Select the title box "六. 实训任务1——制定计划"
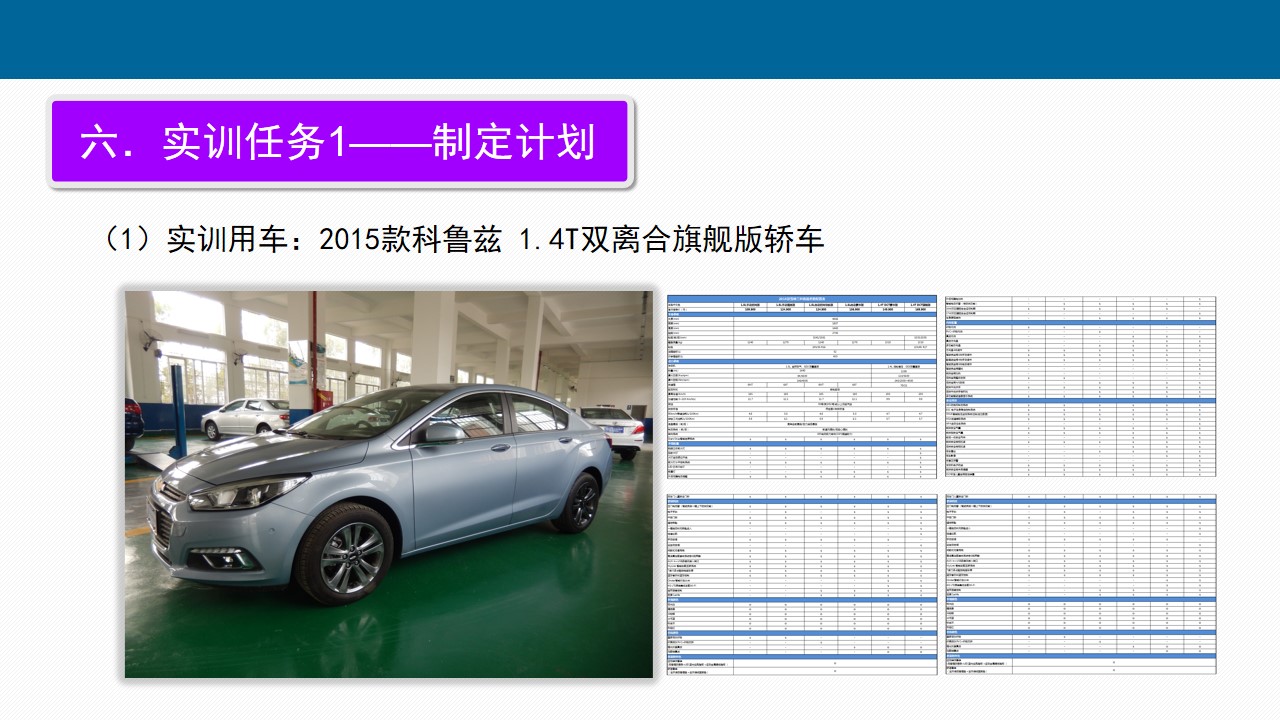 pos(339,141)
